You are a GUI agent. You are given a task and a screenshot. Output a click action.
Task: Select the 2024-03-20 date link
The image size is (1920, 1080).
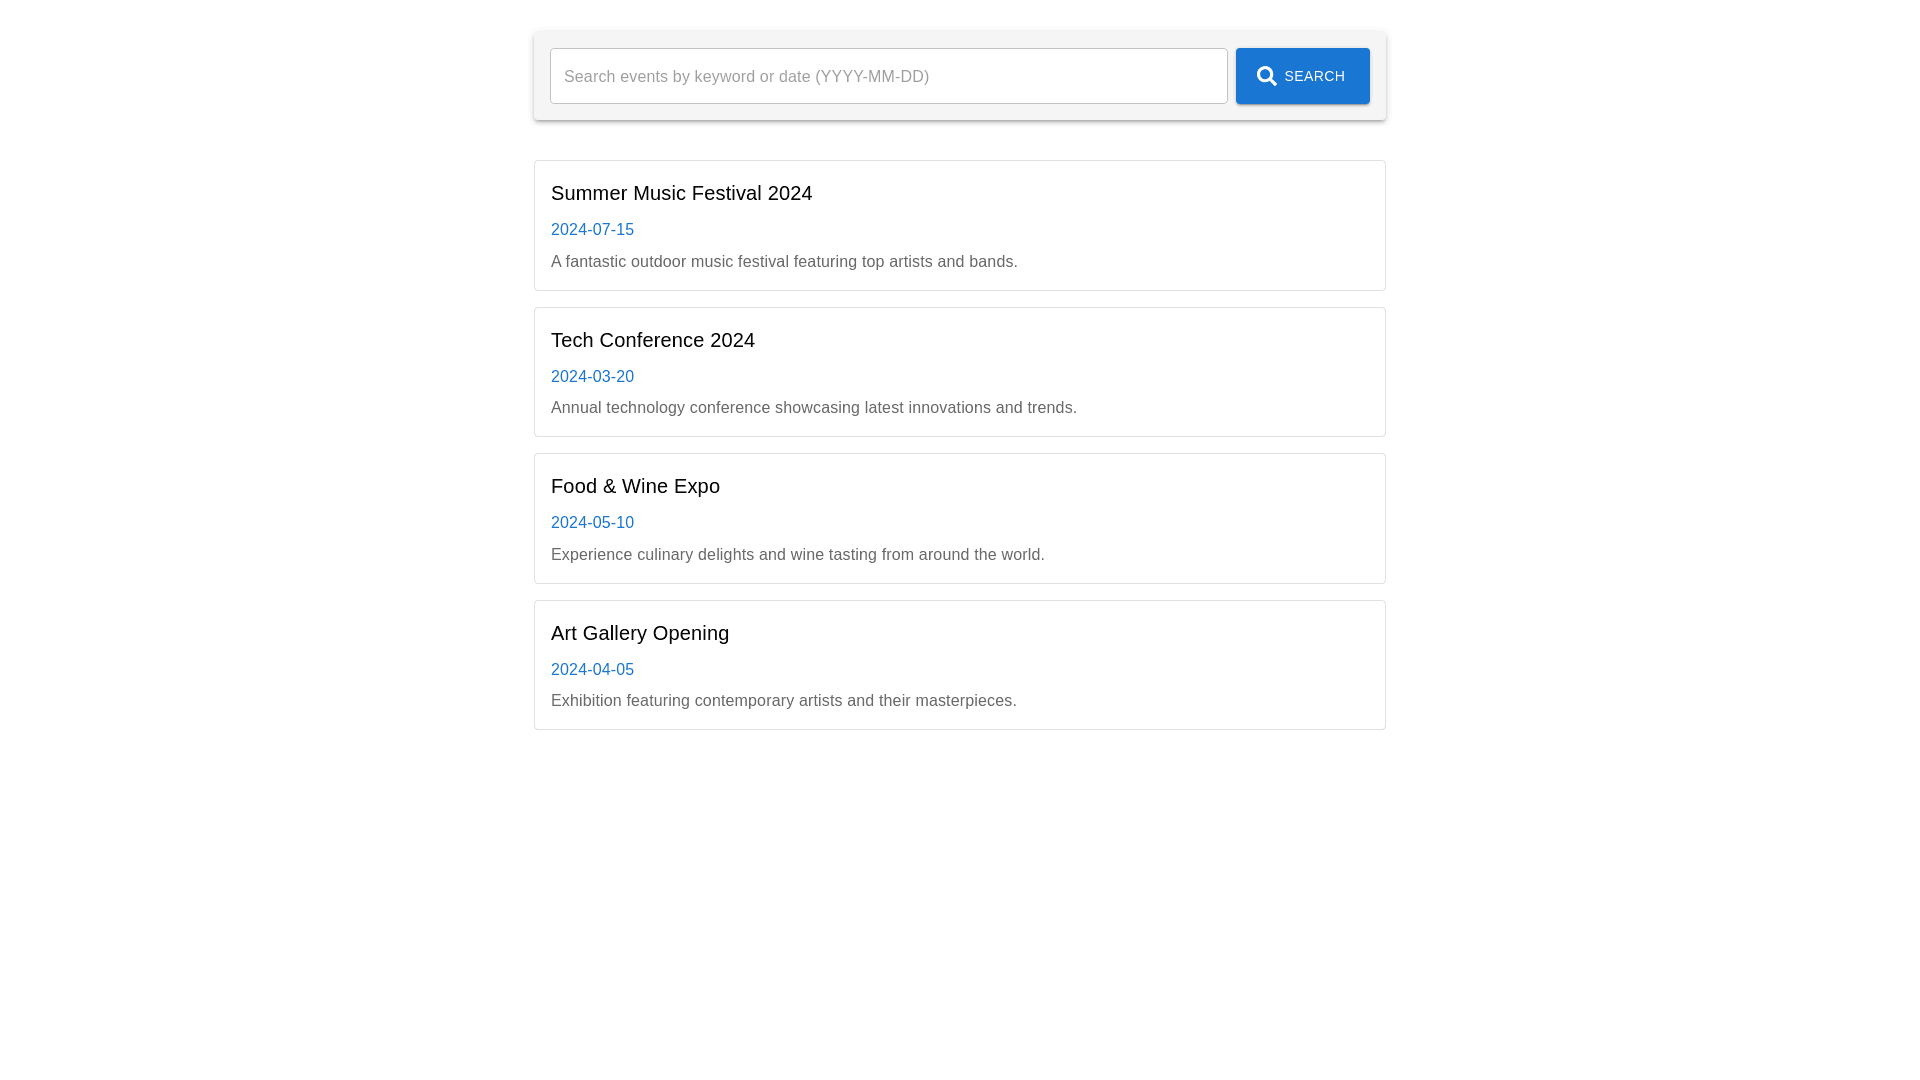point(592,377)
